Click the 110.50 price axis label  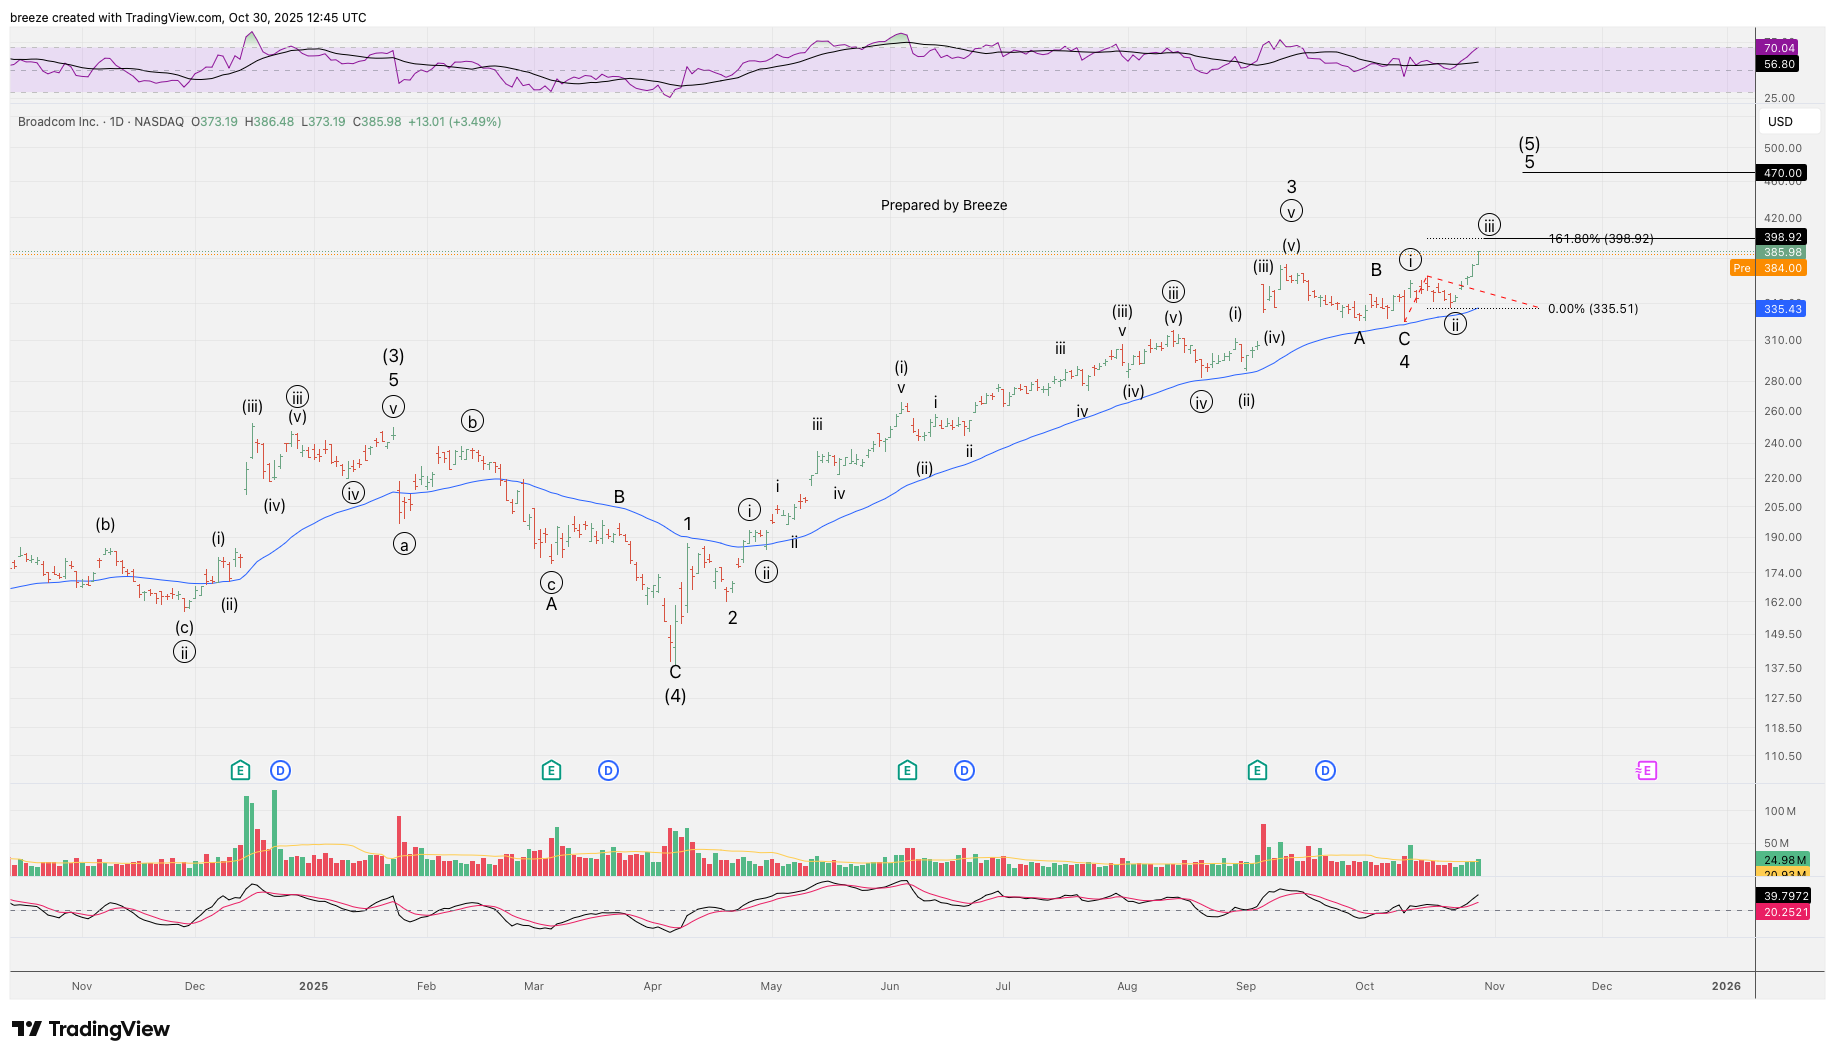tap(1783, 756)
